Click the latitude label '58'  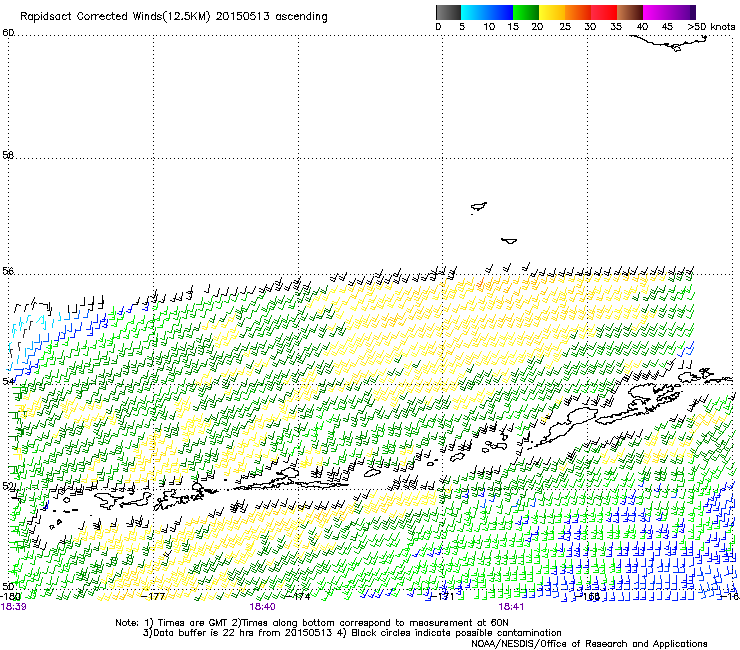[8, 155]
